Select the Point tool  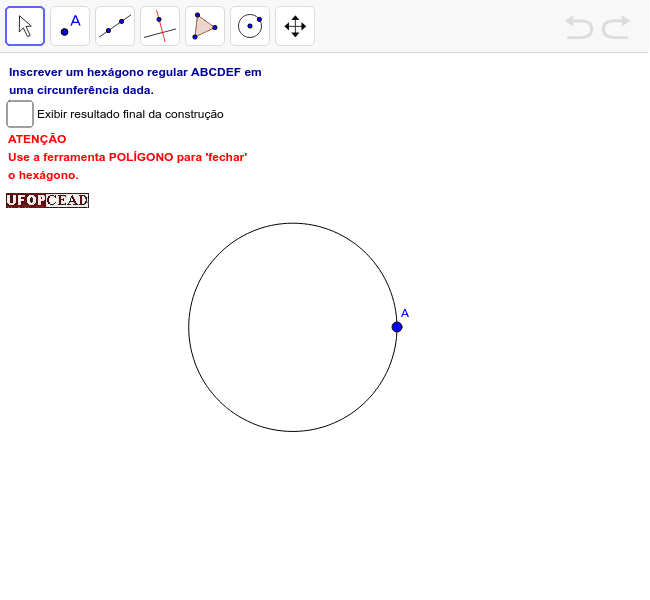tap(70, 26)
